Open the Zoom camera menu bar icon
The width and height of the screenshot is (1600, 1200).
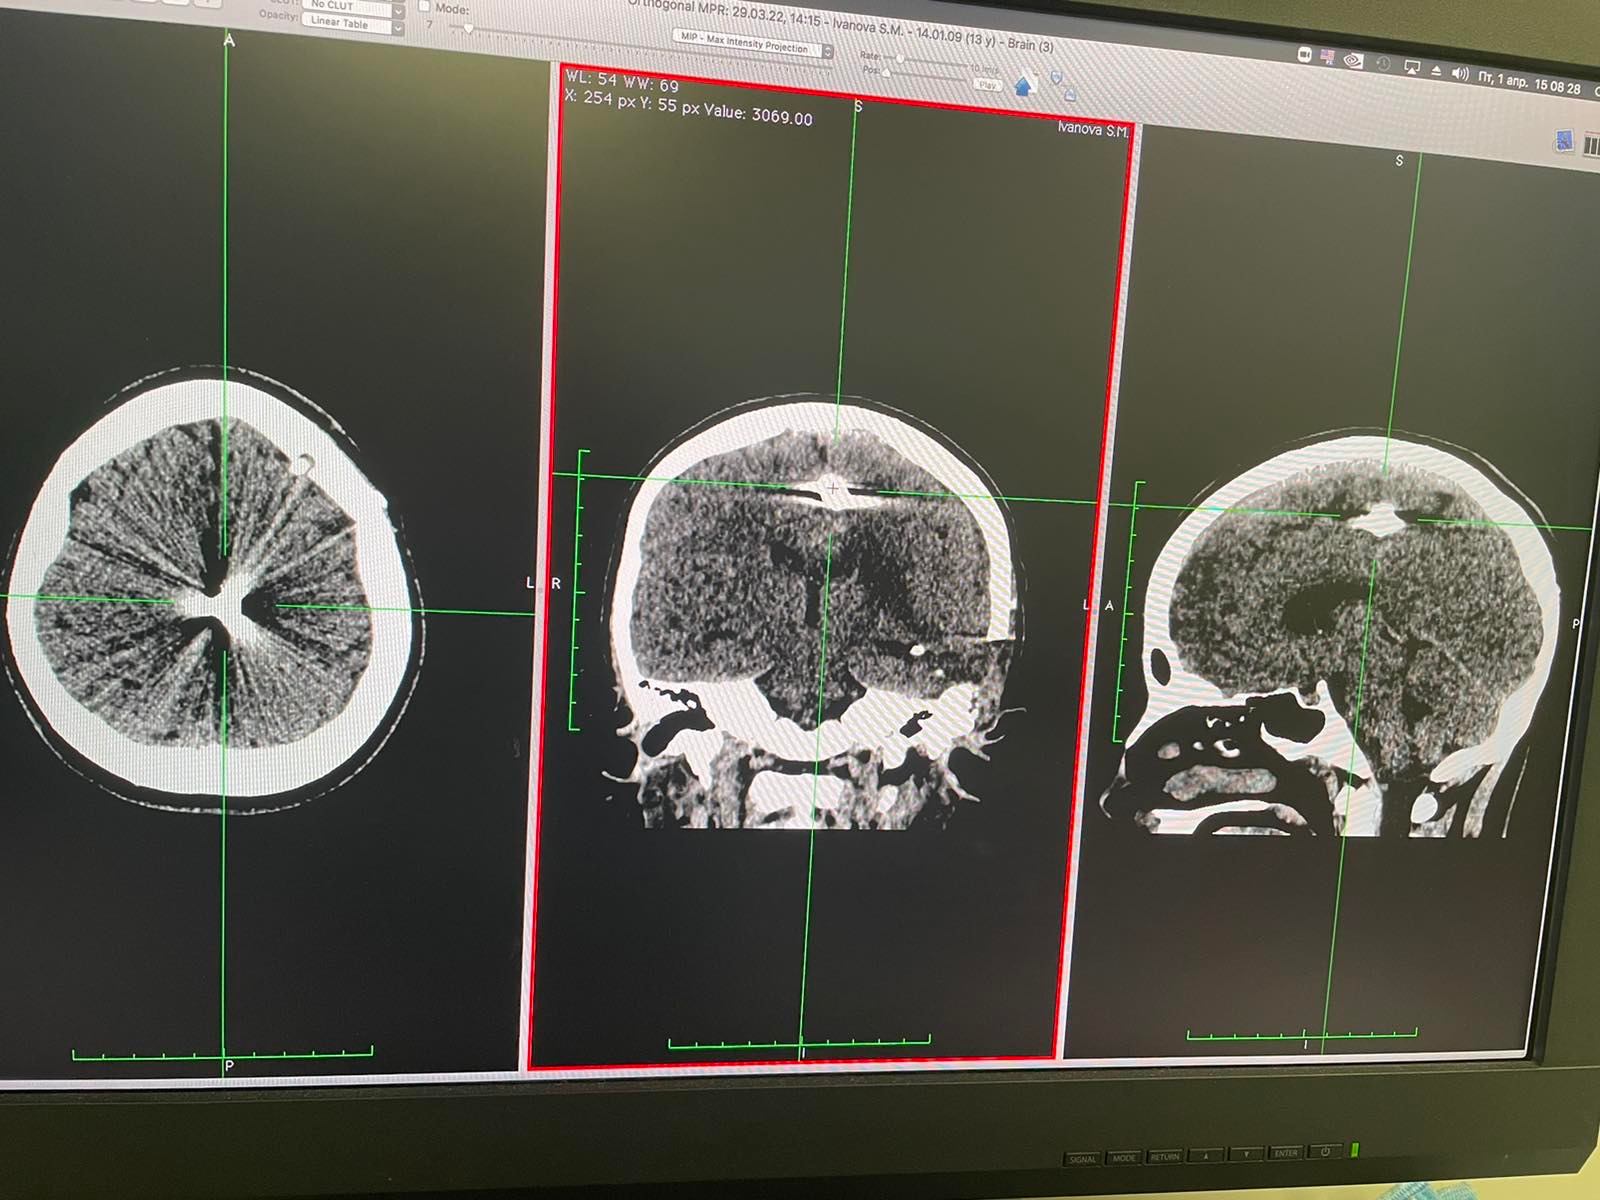[1304, 55]
